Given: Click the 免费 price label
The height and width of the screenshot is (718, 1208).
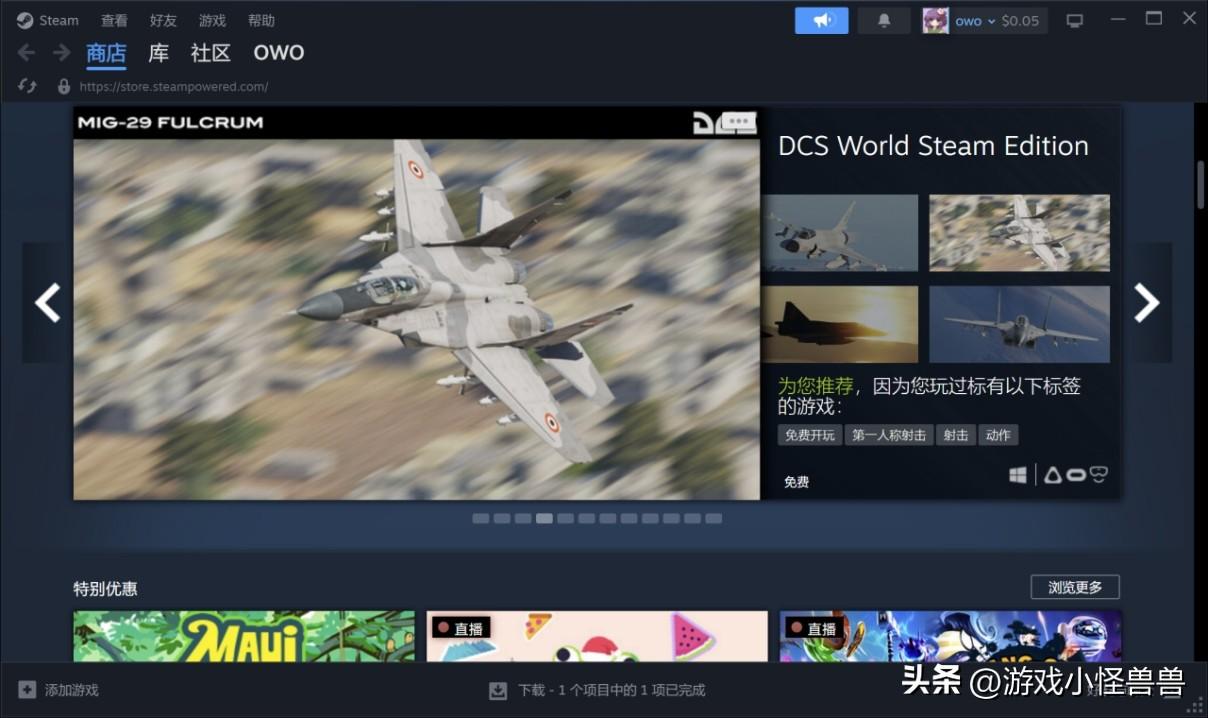Looking at the screenshot, I should tap(797, 482).
